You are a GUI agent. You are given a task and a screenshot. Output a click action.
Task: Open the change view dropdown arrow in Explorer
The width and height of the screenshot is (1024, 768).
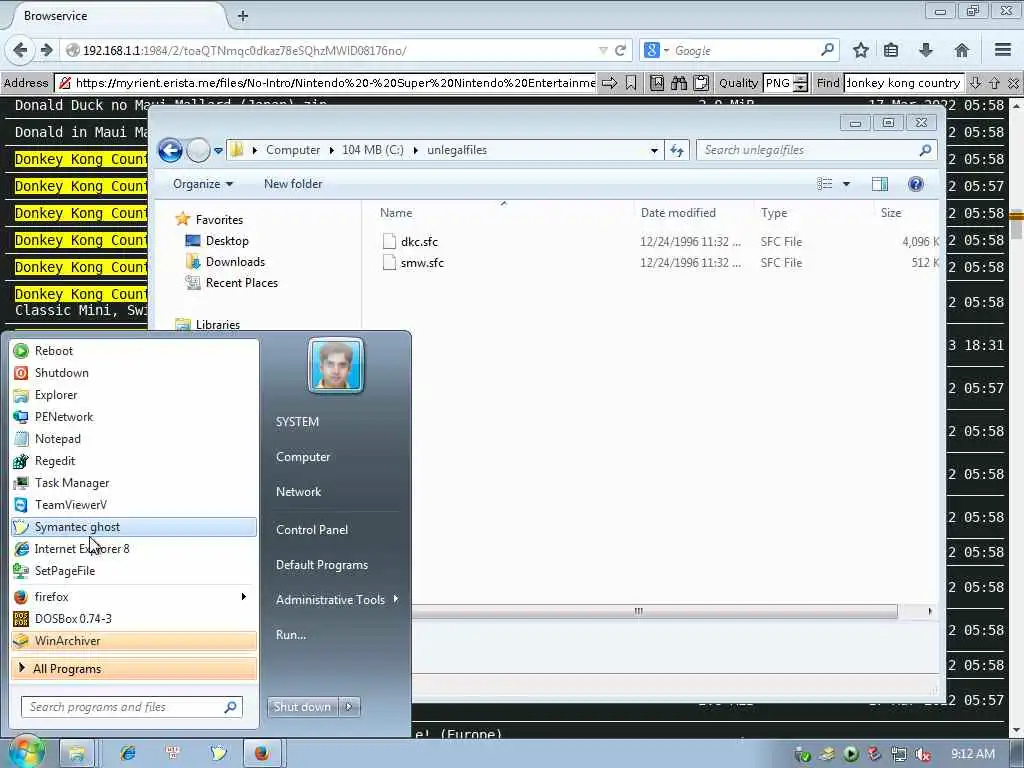(x=846, y=184)
